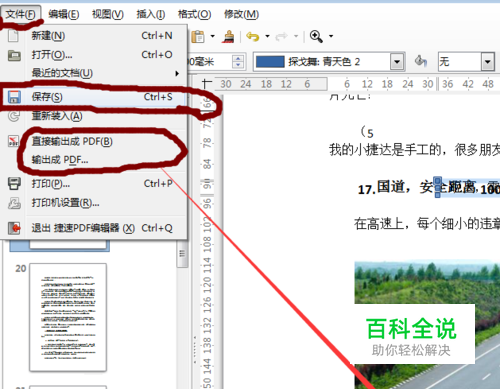Click the paint bucket fill icon
The height and width of the screenshot is (389, 500).
pyautogui.click(x=421, y=61)
